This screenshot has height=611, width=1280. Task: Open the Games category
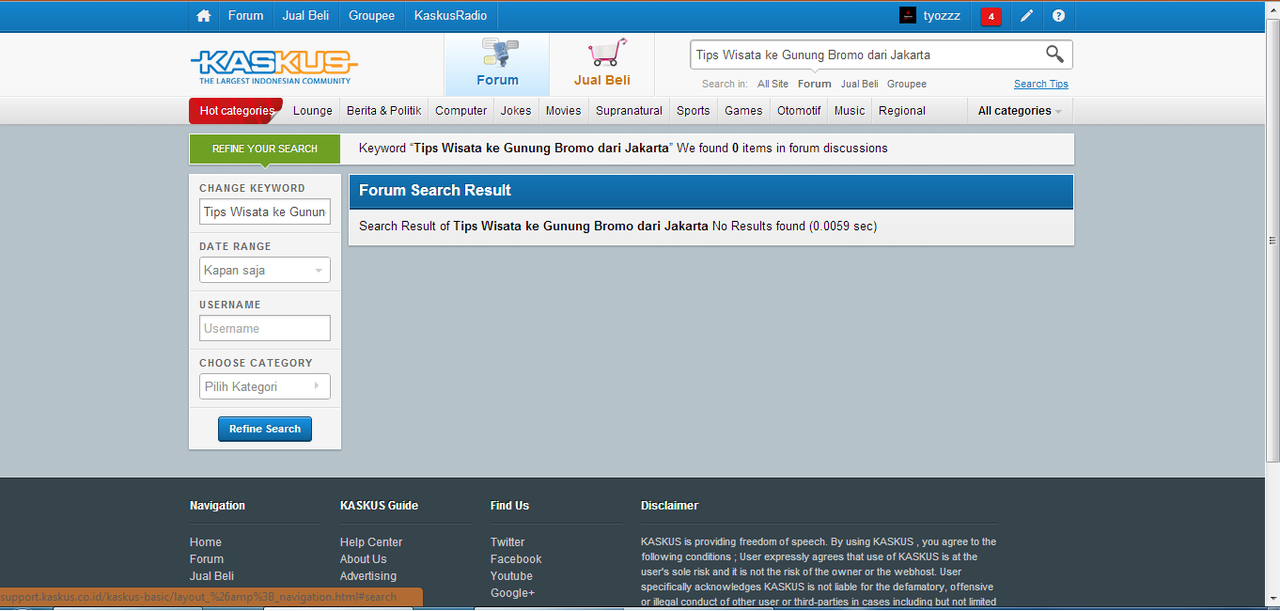click(x=743, y=111)
